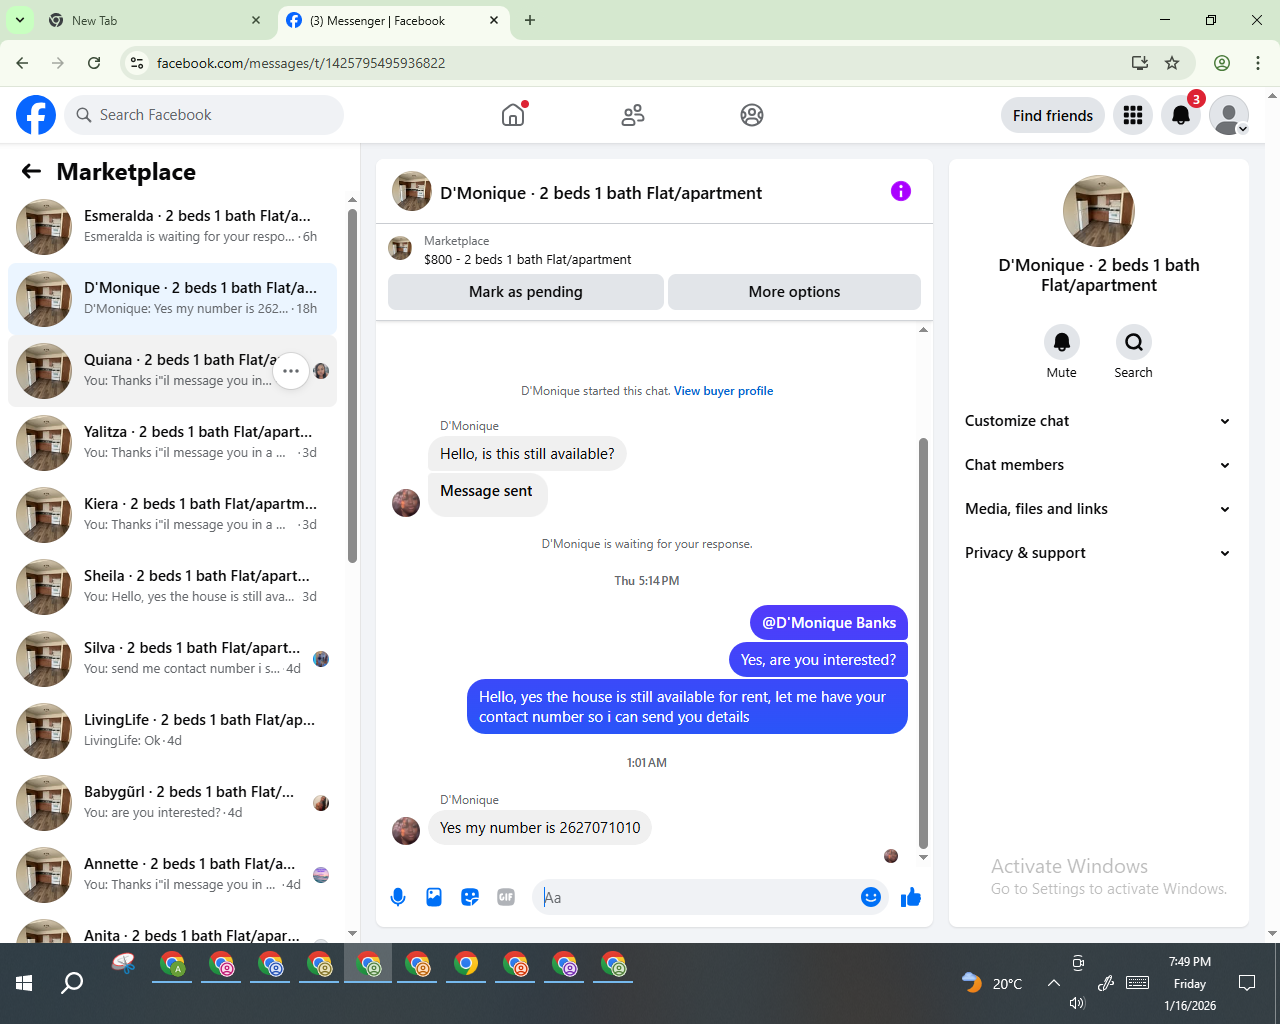Open Chrome tab search dropdown arrow
The height and width of the screenshot is (1024, 1280).
click(20, 20)
